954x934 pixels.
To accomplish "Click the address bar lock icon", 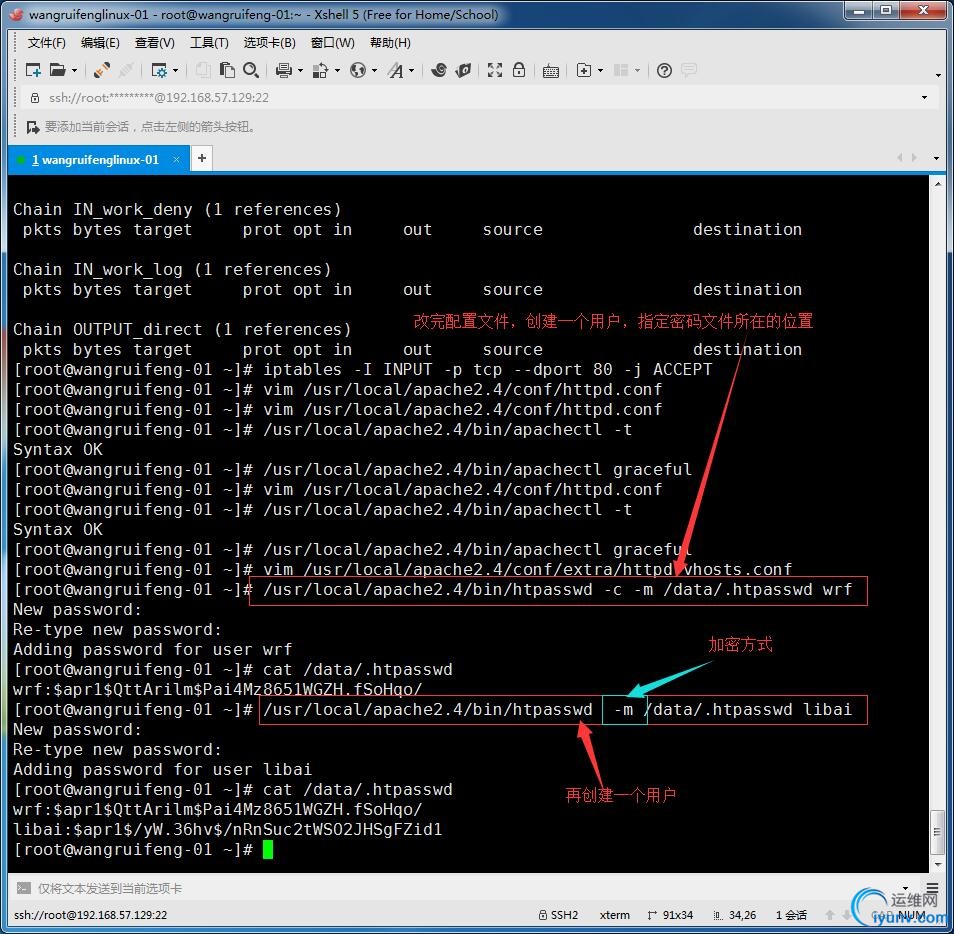I will click(x=35, y=98).
